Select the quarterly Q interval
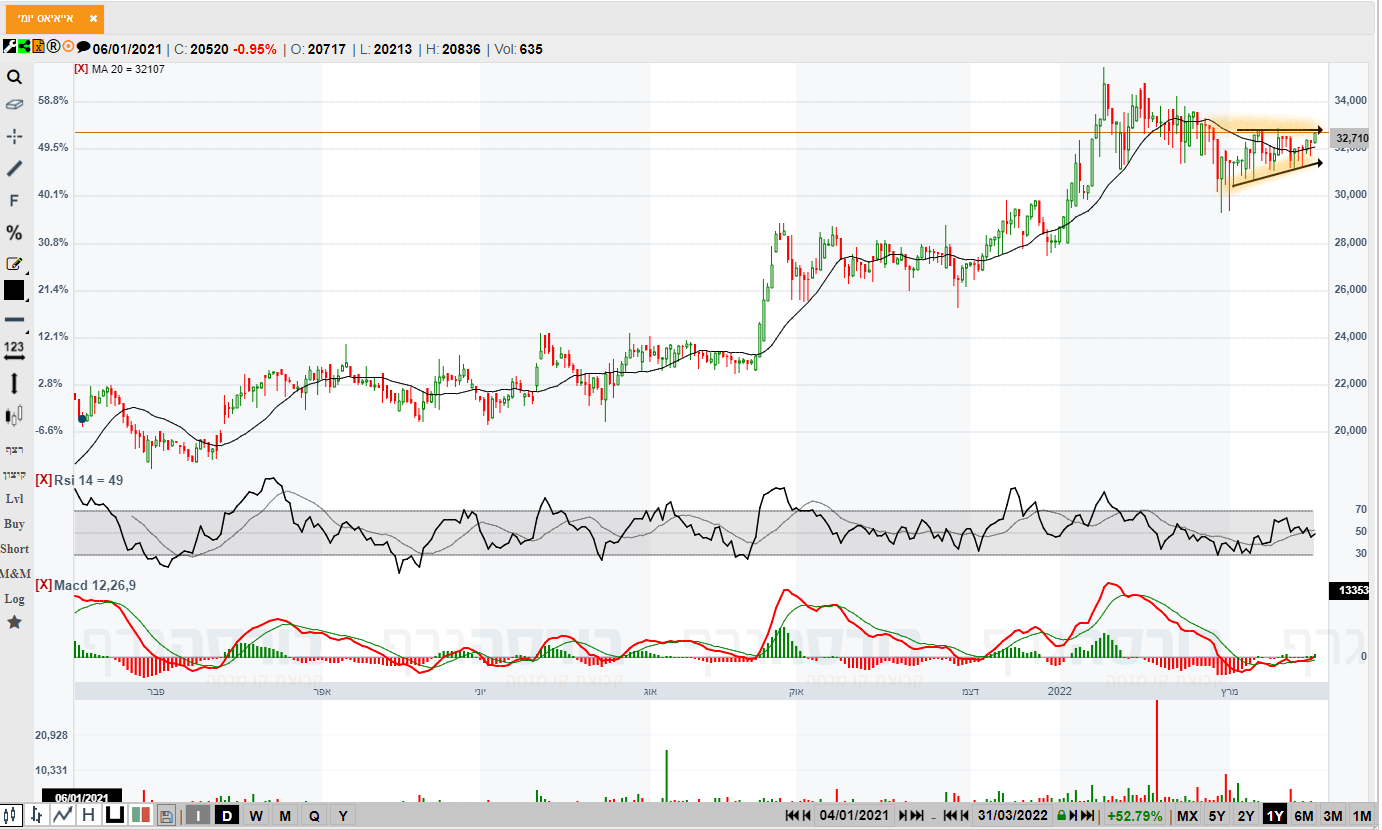1382x830 pixels. tap(314, 815)
